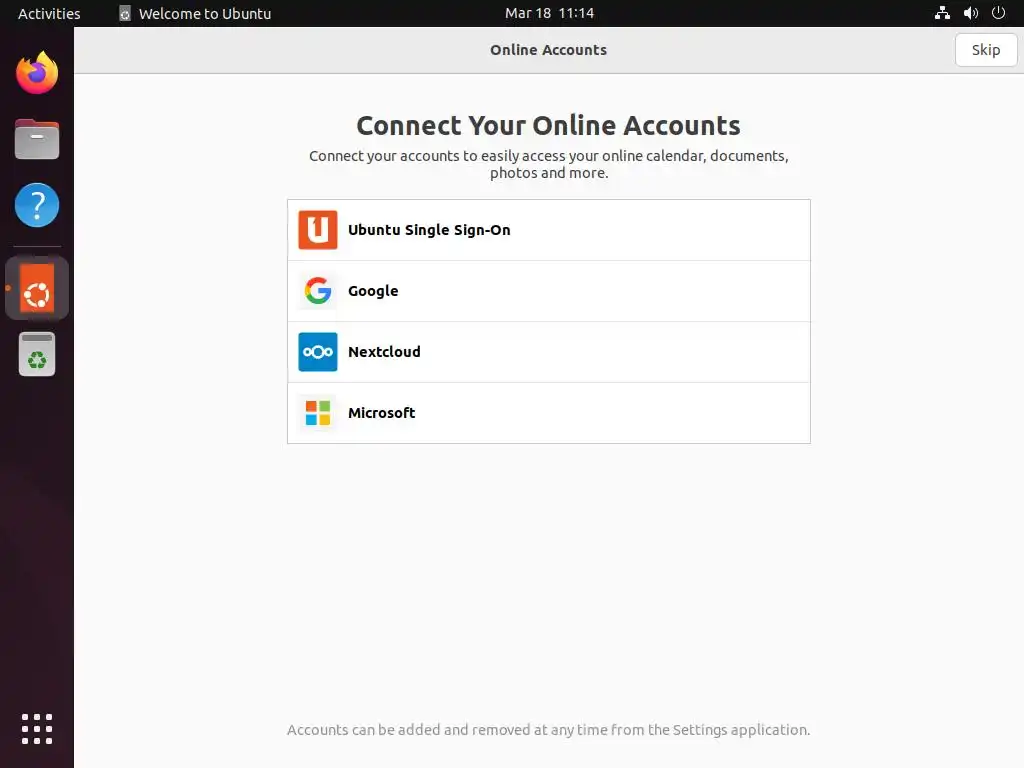Open Firefox from the dock
Viewport: 1024px width, 768px height.
pos(37,72)
